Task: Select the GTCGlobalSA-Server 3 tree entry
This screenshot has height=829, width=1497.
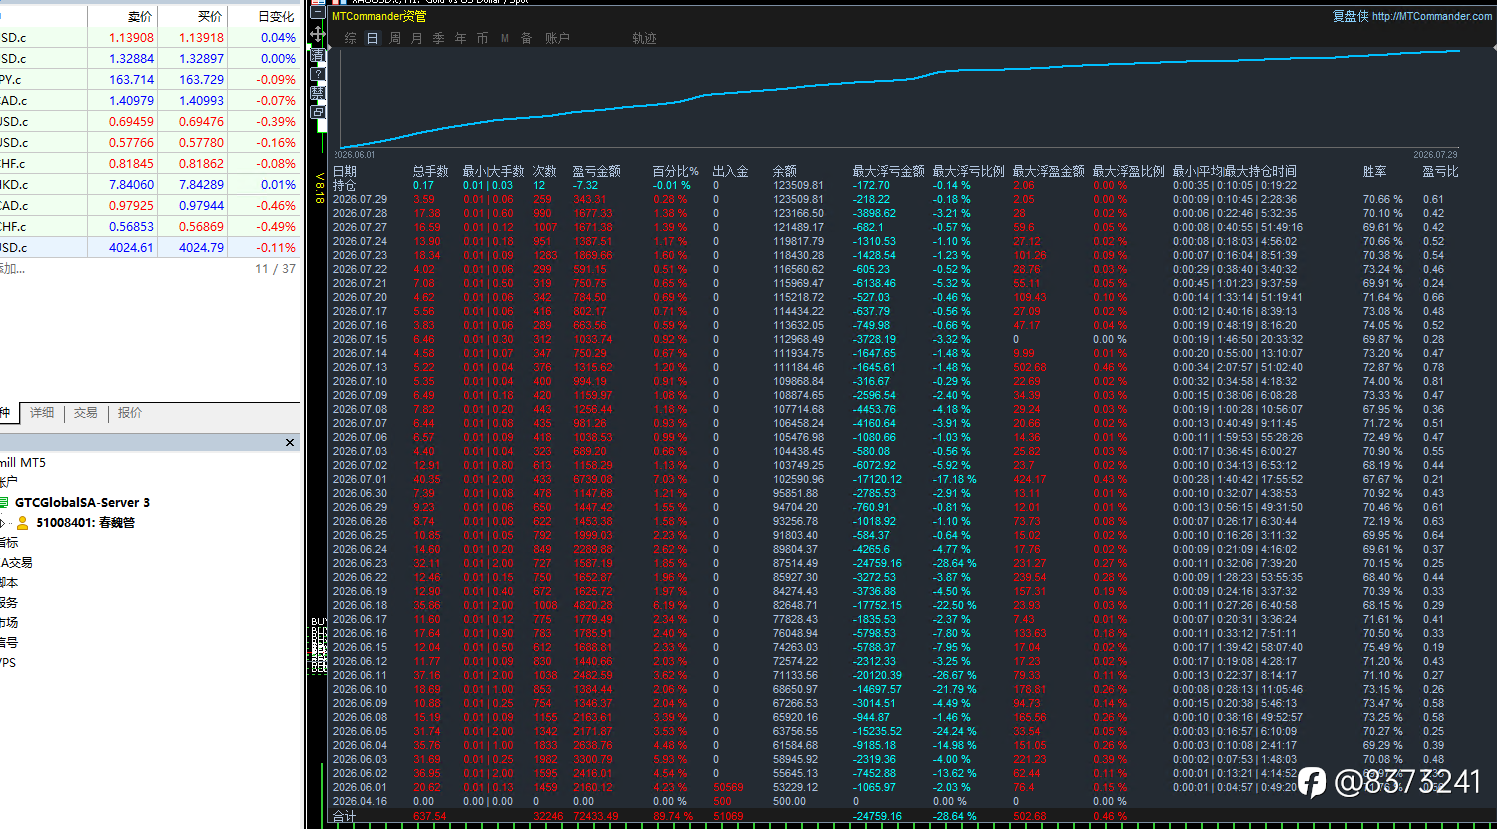Action: 82,502
